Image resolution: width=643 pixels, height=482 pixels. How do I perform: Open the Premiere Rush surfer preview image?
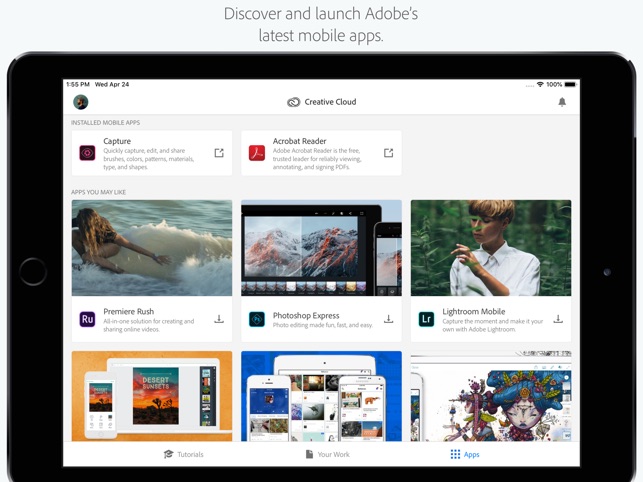(152, 248)
